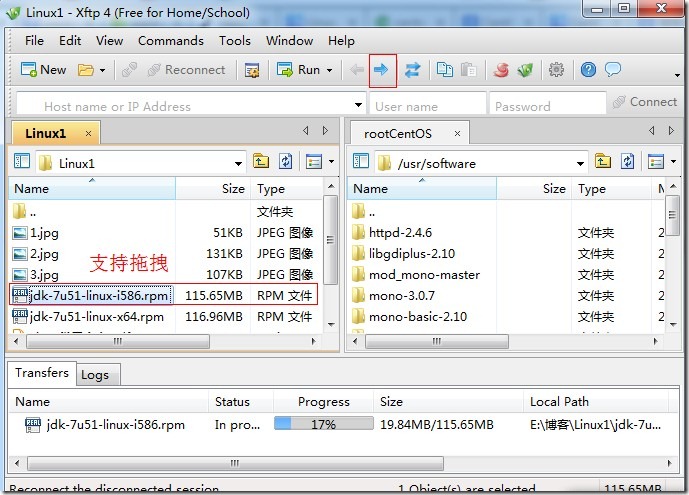Click the Connect button
689x495 pixels.
click(x=645, y=102)
